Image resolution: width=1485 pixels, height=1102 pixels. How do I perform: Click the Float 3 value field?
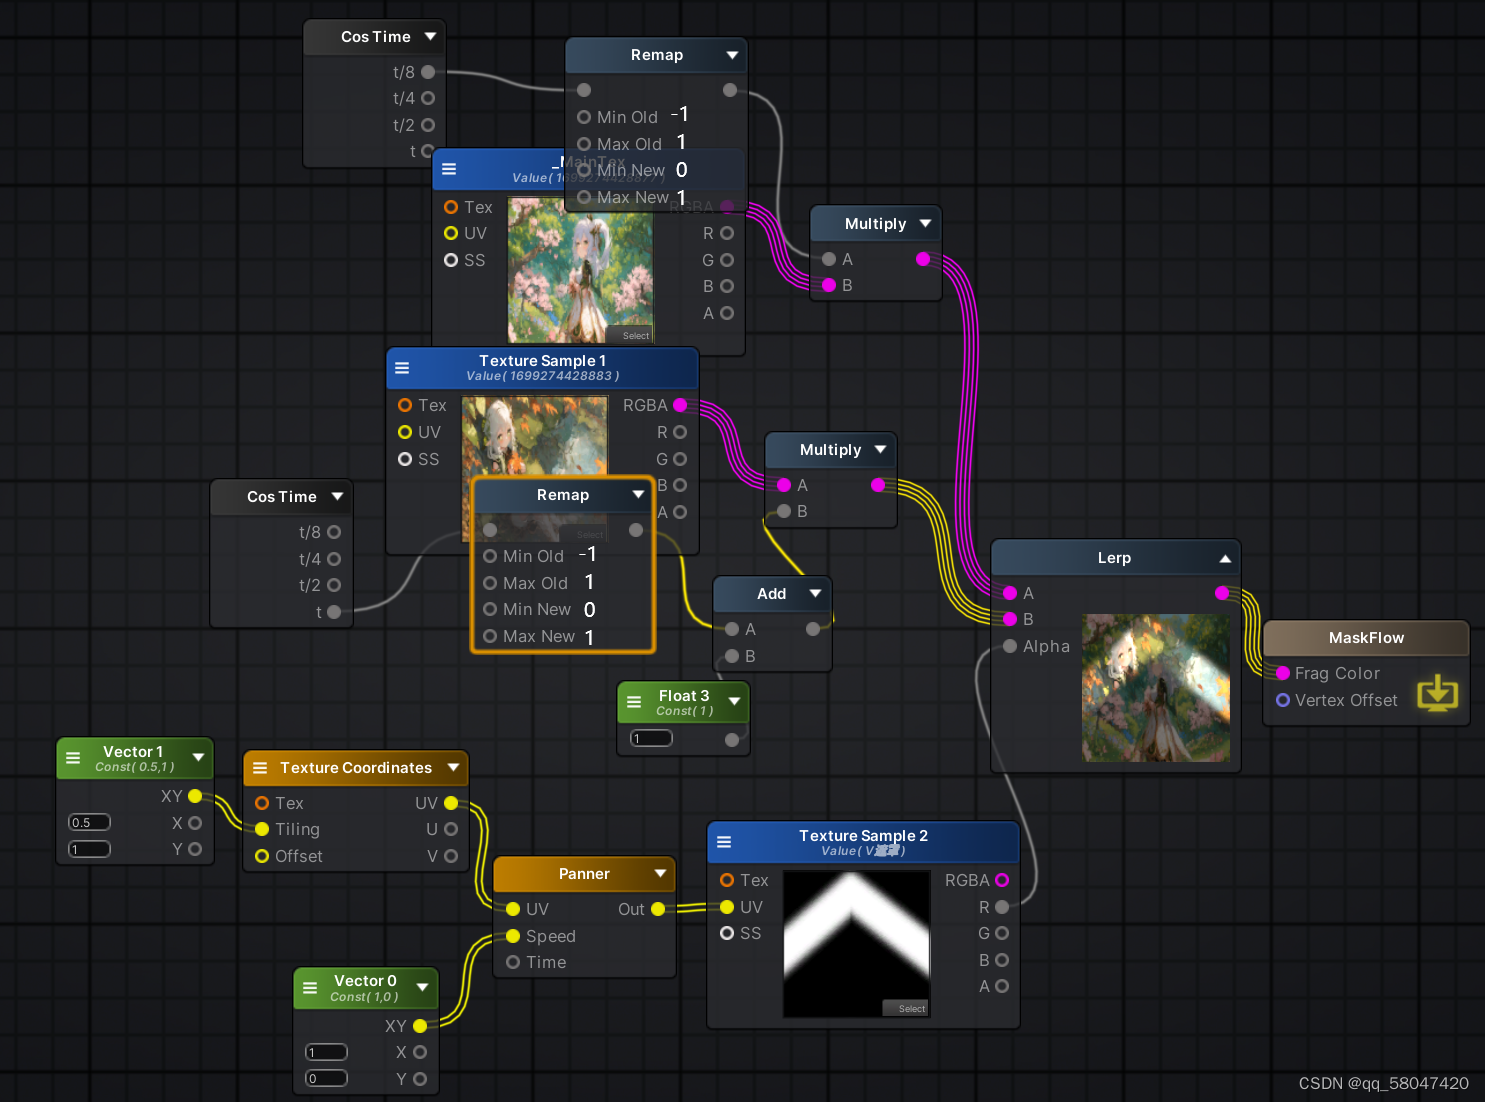[651, 738]
